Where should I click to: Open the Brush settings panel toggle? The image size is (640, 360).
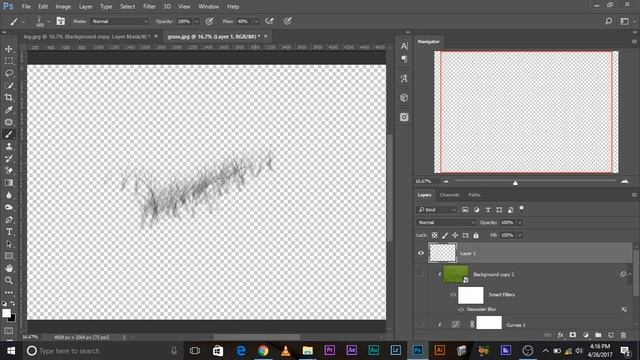[60, 21]
